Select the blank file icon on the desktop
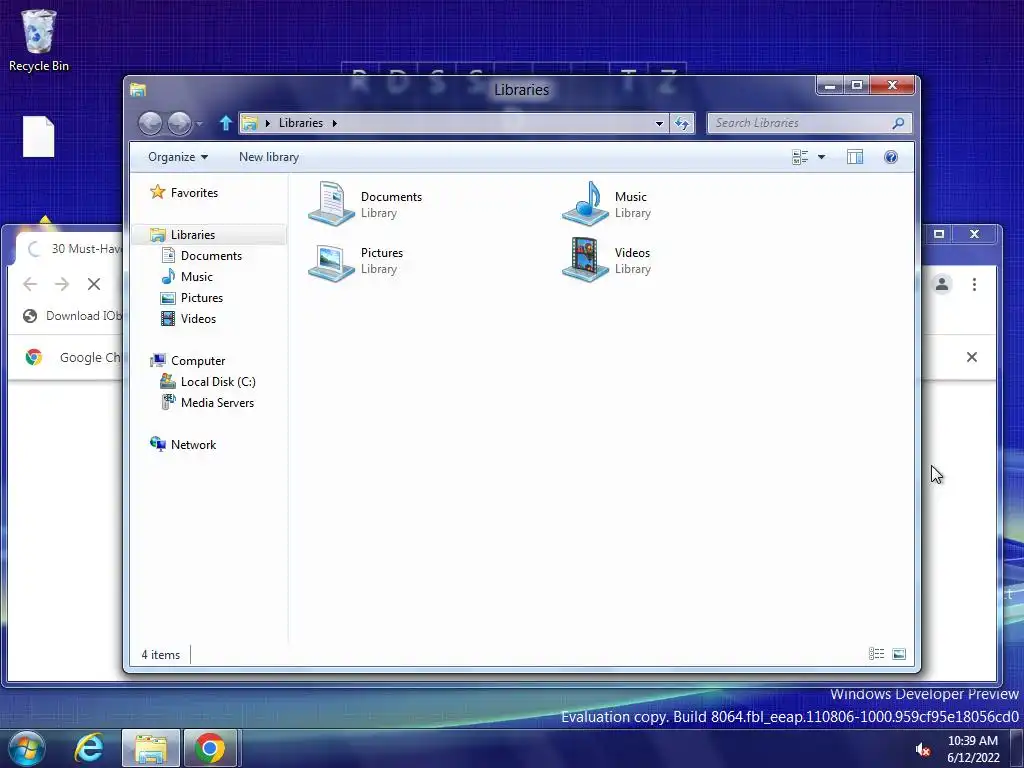 coord(39,136)
